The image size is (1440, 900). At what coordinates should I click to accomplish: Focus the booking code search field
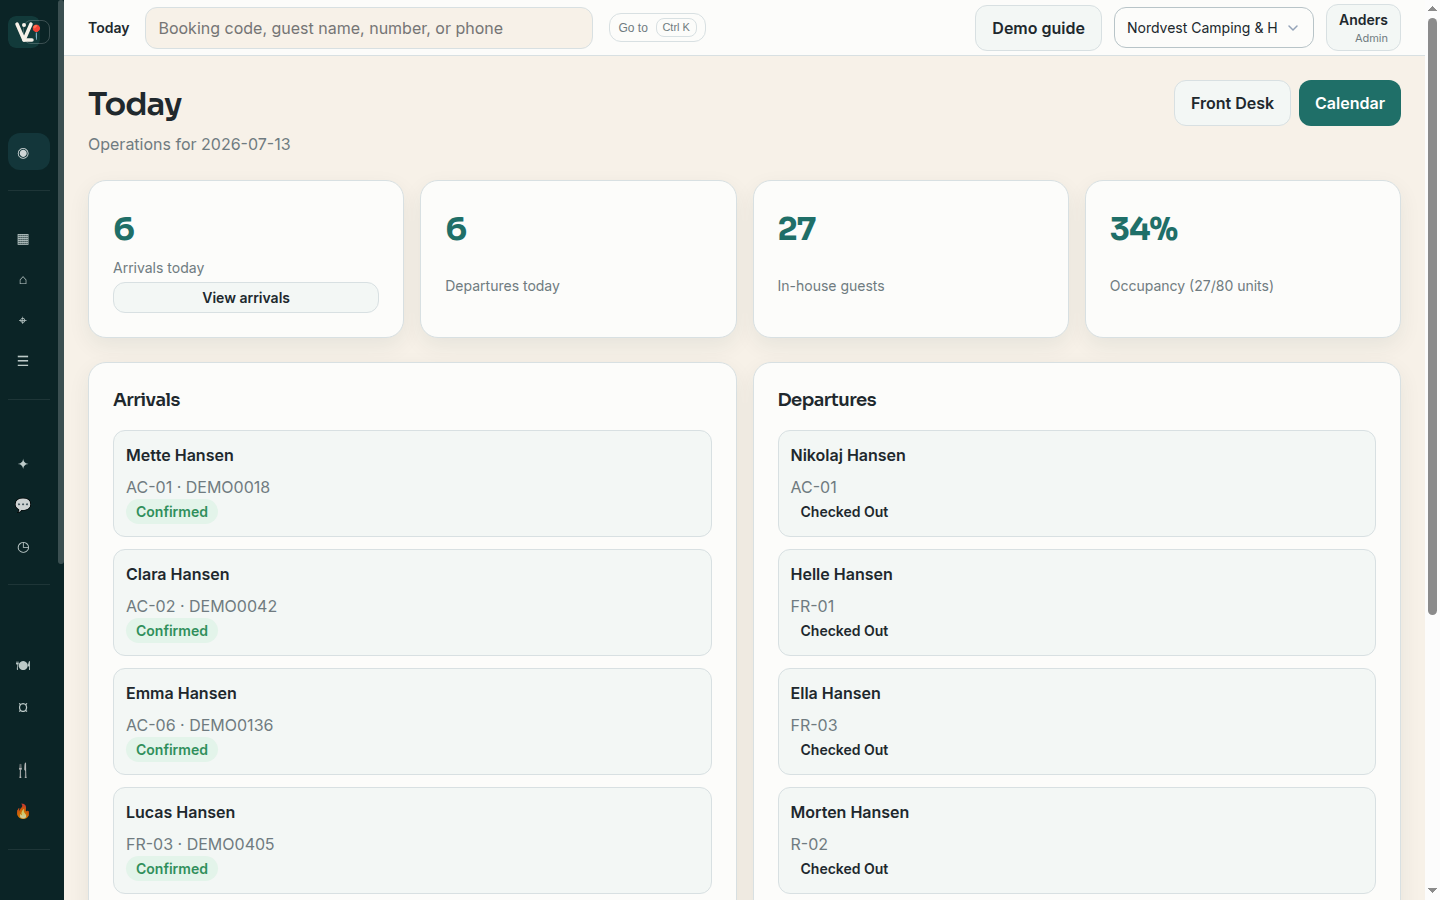pos(369,28)
